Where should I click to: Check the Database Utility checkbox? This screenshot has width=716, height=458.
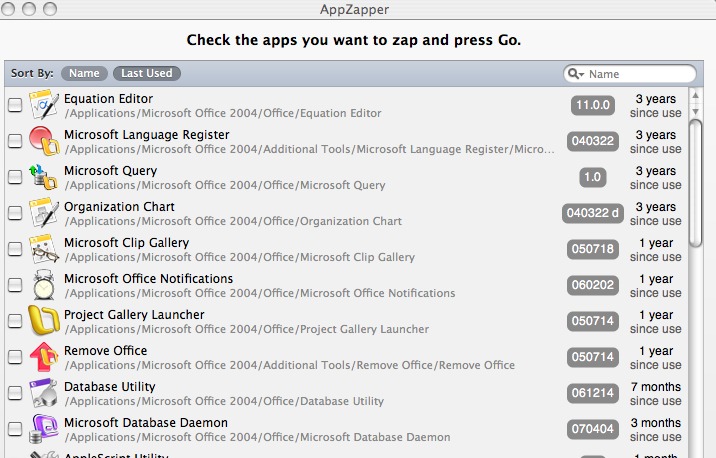pyautogui.click(x=15, y=393)
